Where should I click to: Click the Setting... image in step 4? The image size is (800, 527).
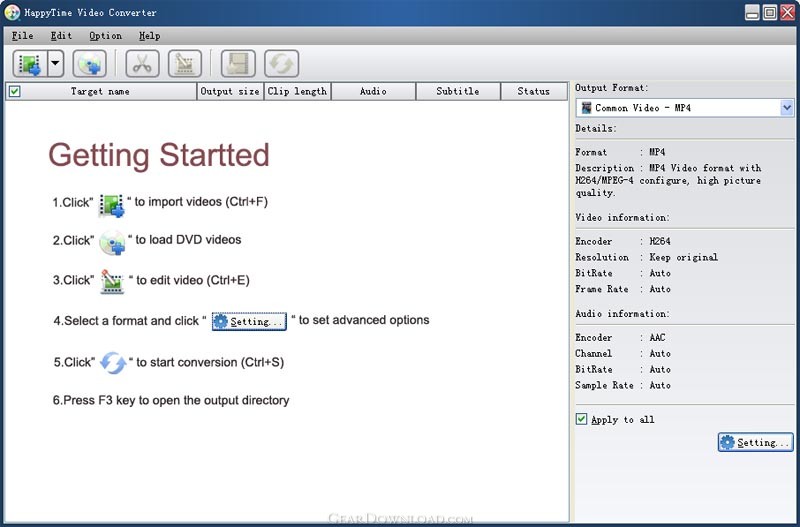point(249,321)
